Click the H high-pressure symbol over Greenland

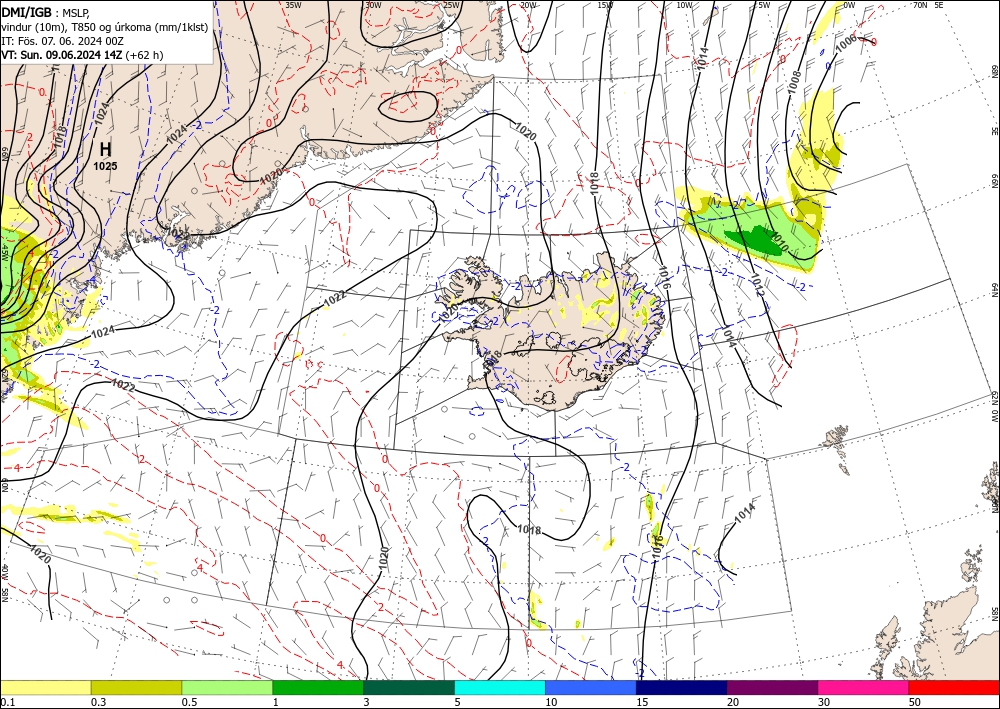click(106, 150)
